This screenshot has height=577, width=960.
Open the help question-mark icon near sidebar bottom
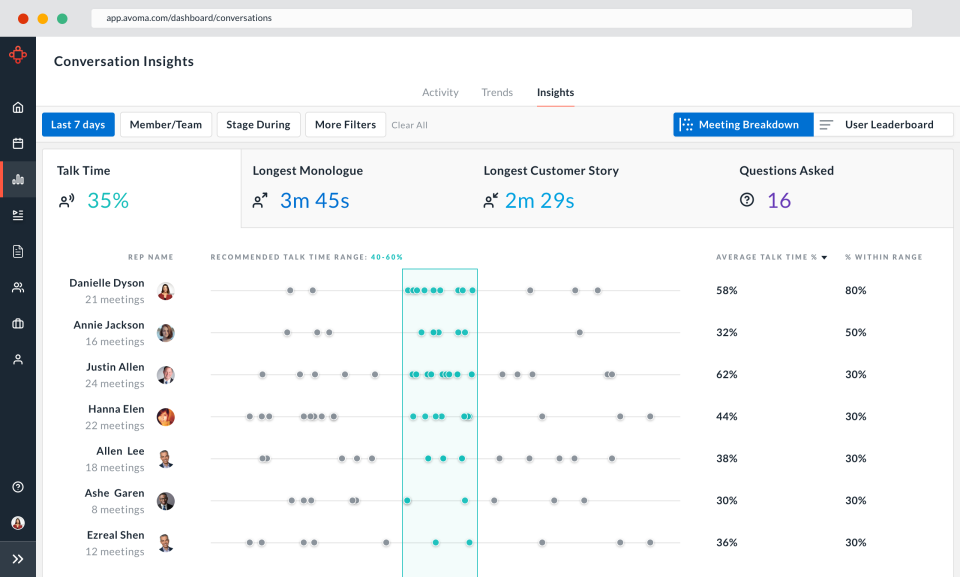[18, 486]
